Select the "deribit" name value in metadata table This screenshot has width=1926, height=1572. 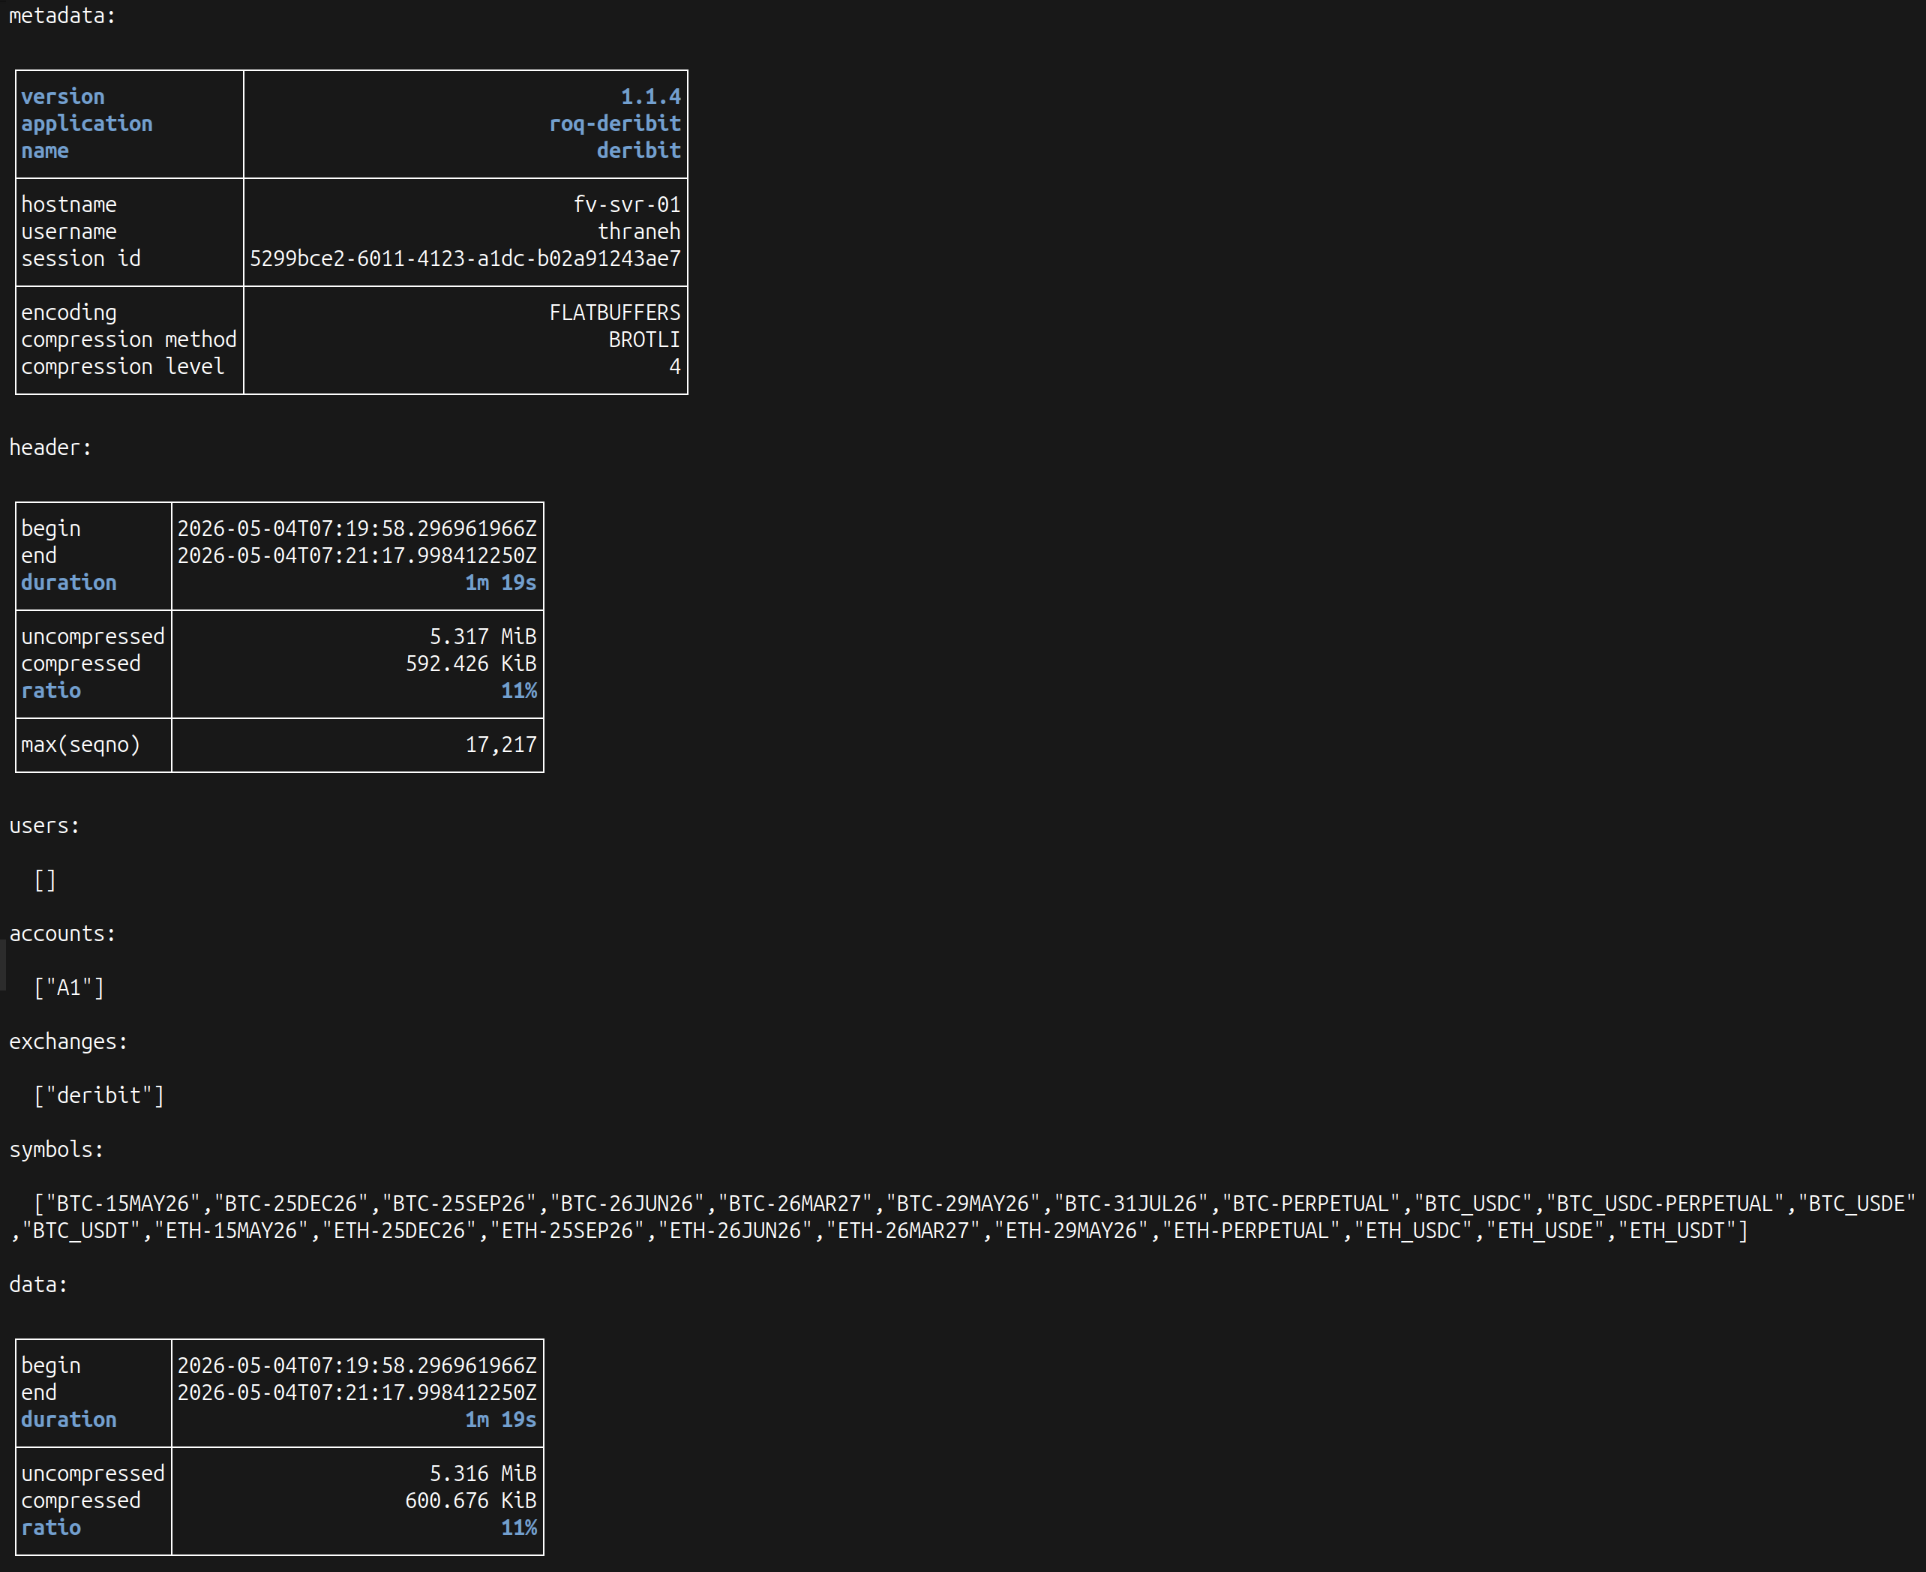(638, 151)
